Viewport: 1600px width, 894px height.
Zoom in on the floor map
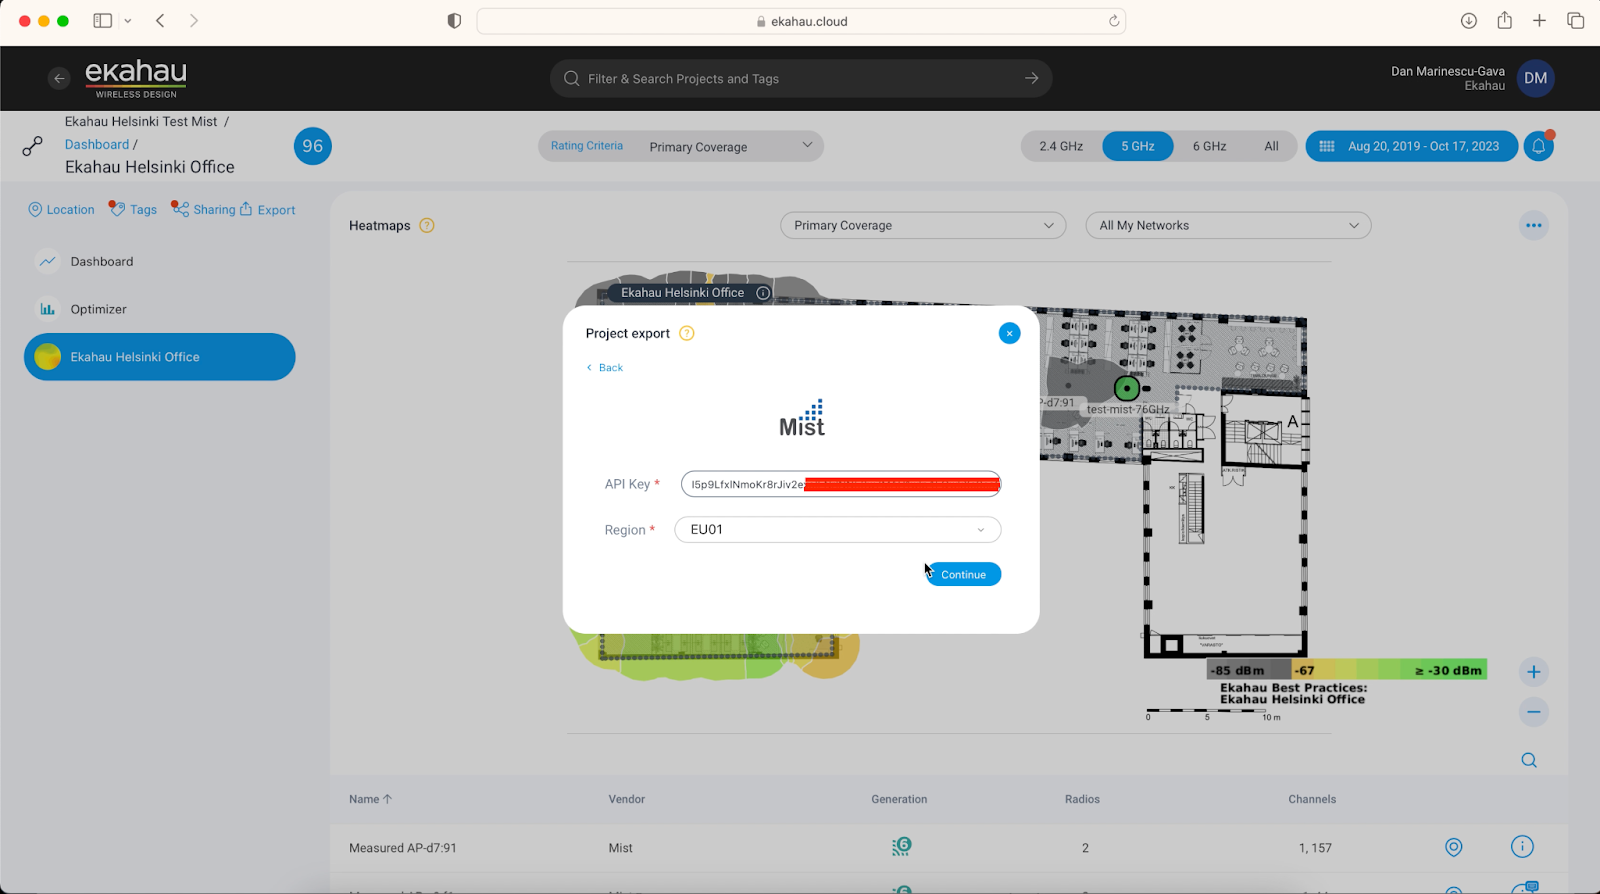click(x=1533, y=672)
